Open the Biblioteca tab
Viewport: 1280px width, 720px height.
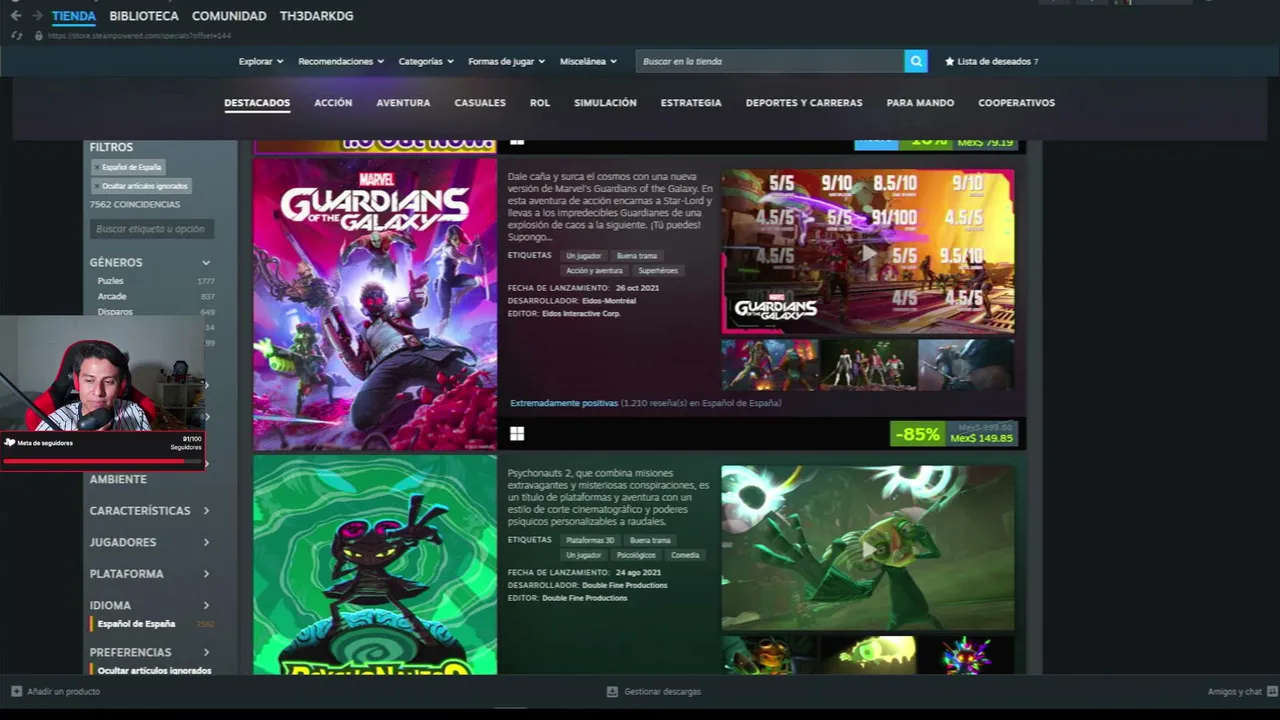point(144,16)
